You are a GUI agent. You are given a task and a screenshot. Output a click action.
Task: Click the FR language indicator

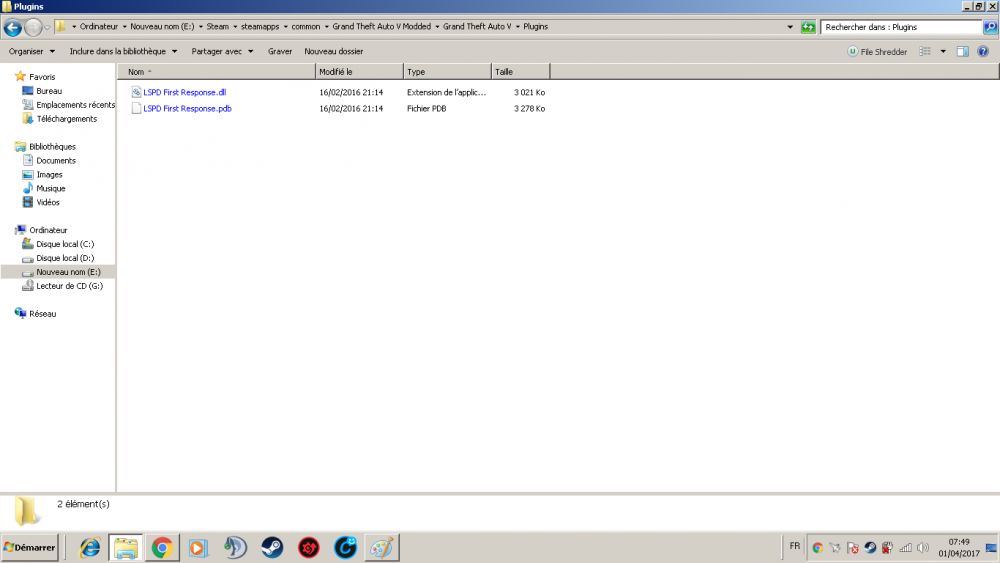click(795, 546)
